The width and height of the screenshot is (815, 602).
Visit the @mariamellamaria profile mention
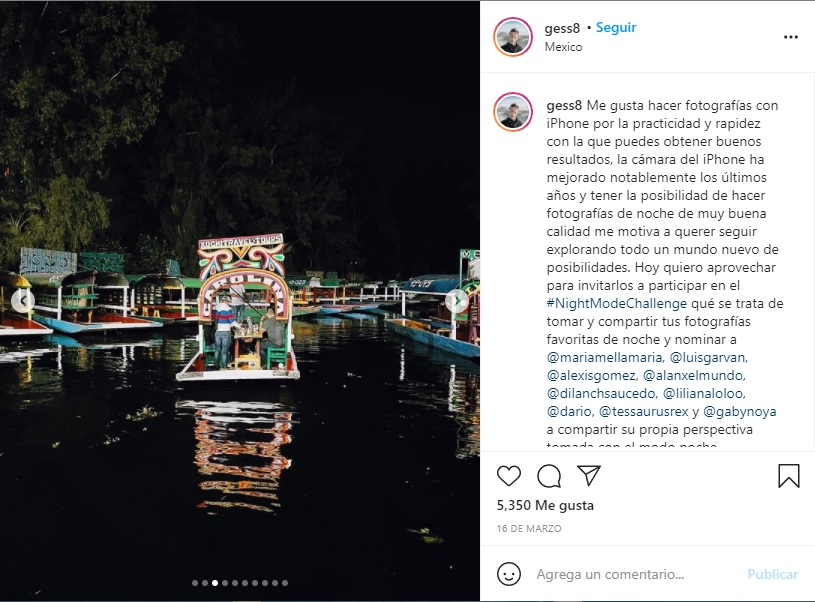pos(605,358)
